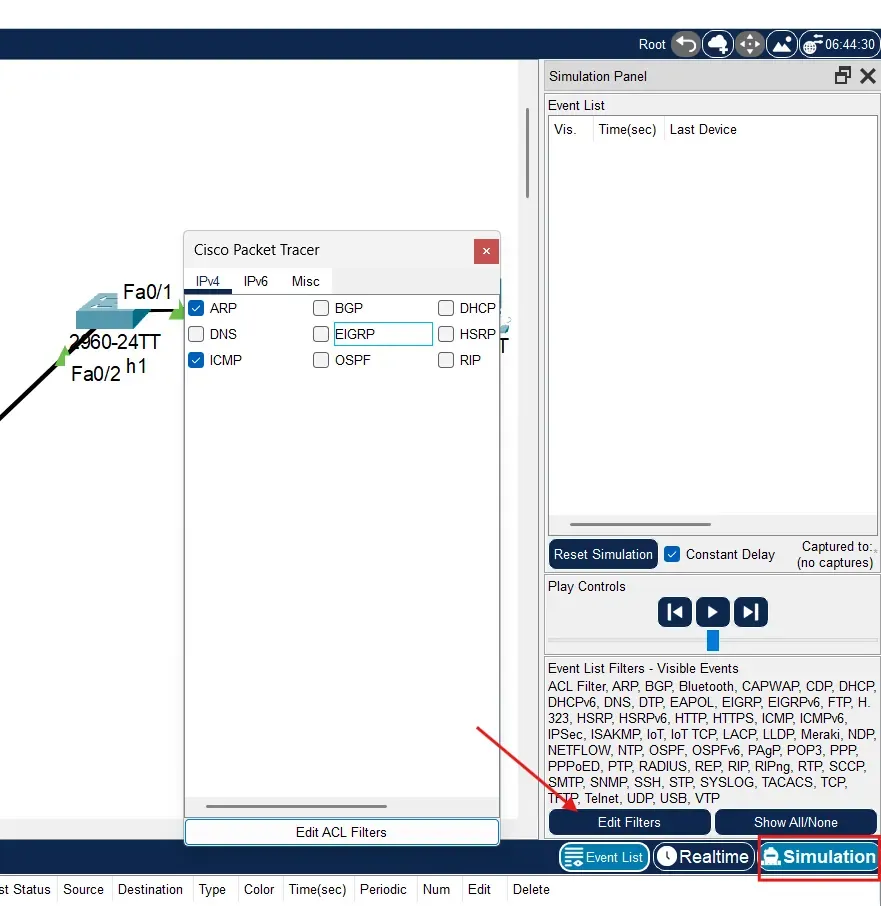The height and width of the screenshot is (906, 881).
Task: Click the Play simulation button
Action: click(x=713, y=612)
